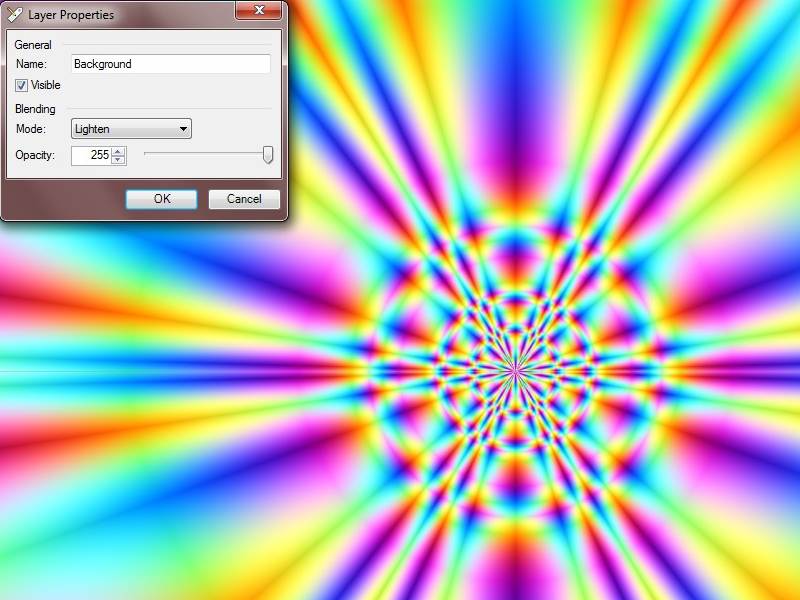Click the General section heading
Viewport: 800px width, 600px height.
click(x=33, y=45)
